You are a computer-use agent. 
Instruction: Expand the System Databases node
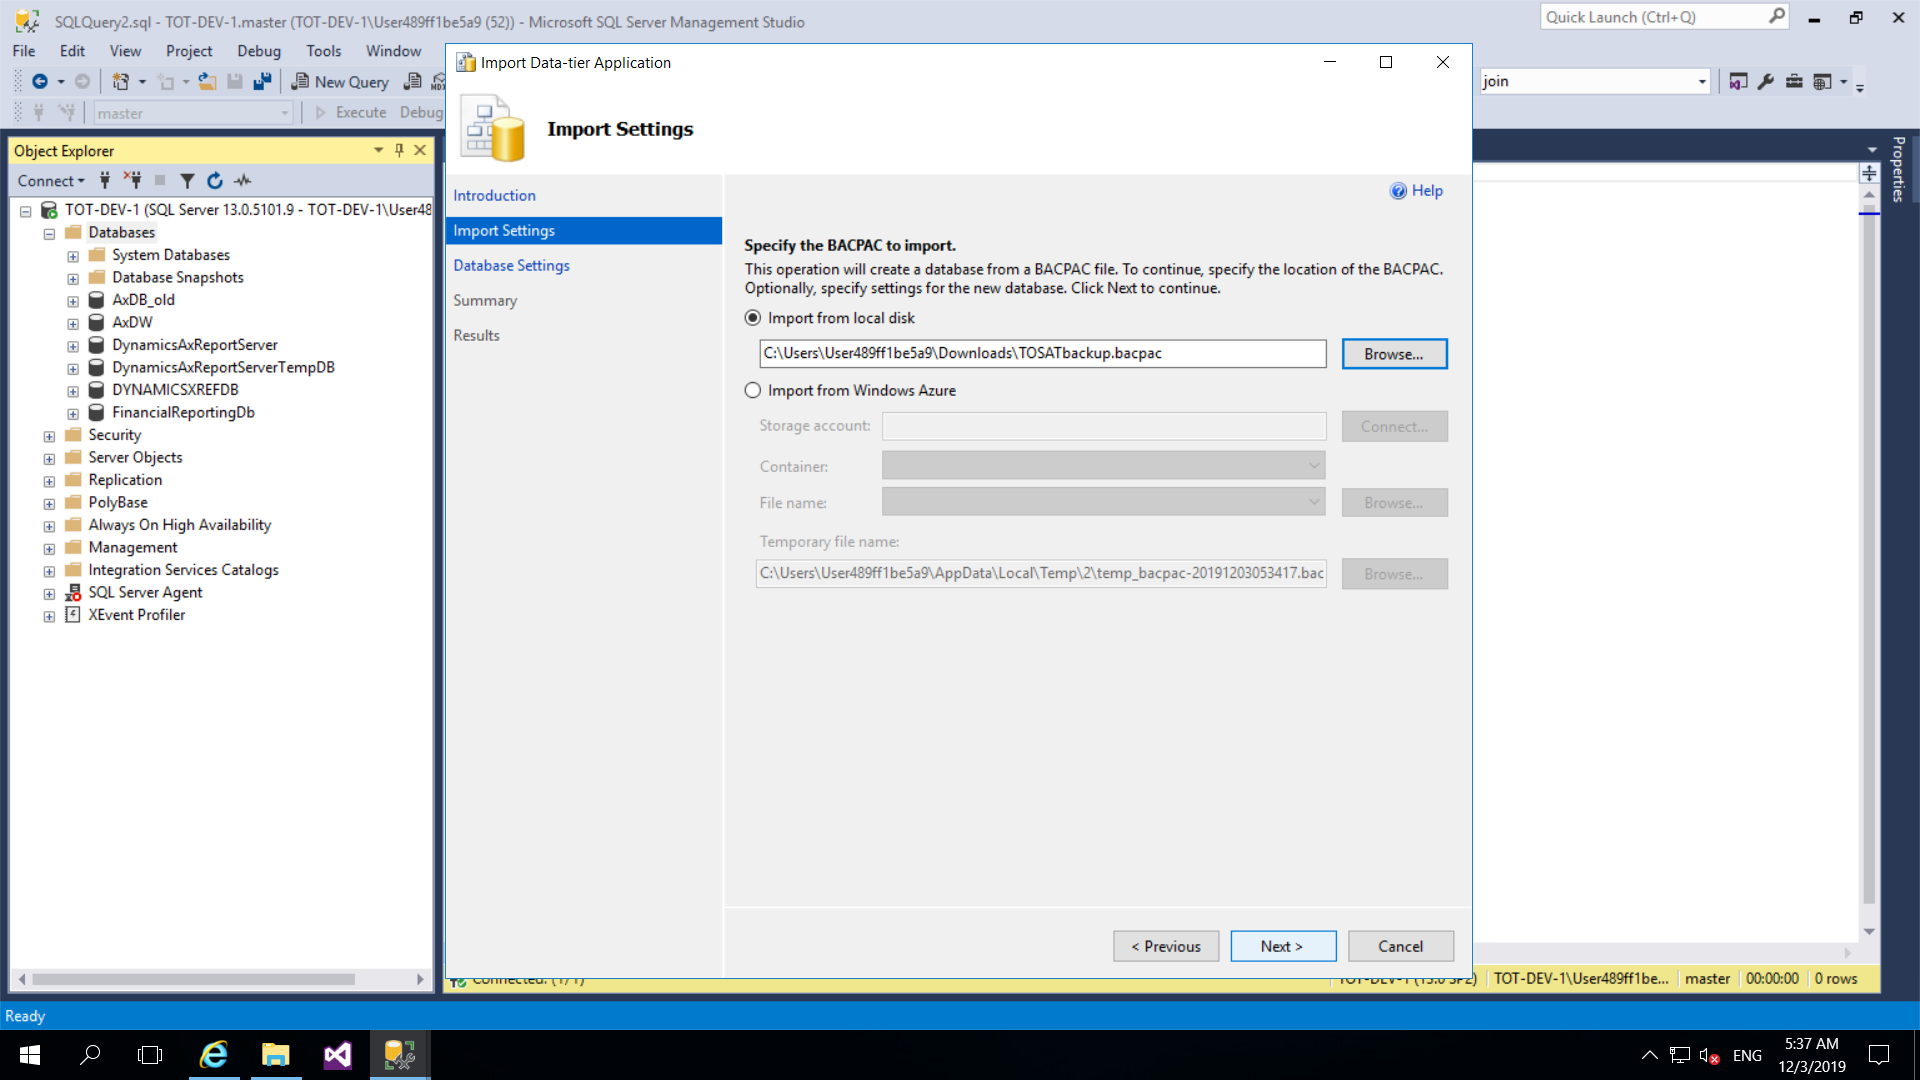[73, 256]
